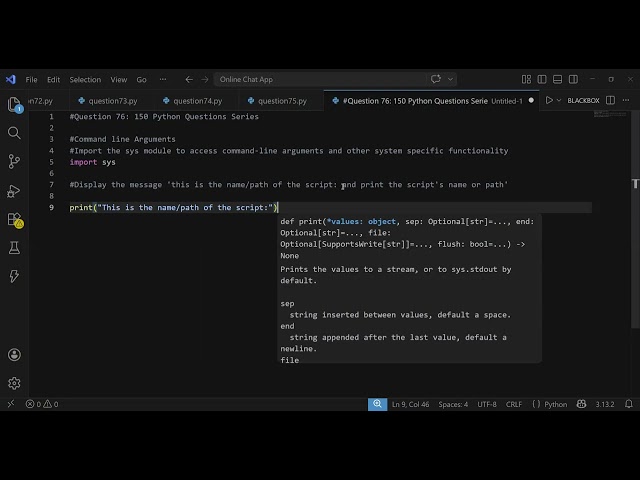Open the notifications bell
The width and height of the screenshot is (640, 480).
click(x=629, y=404)
